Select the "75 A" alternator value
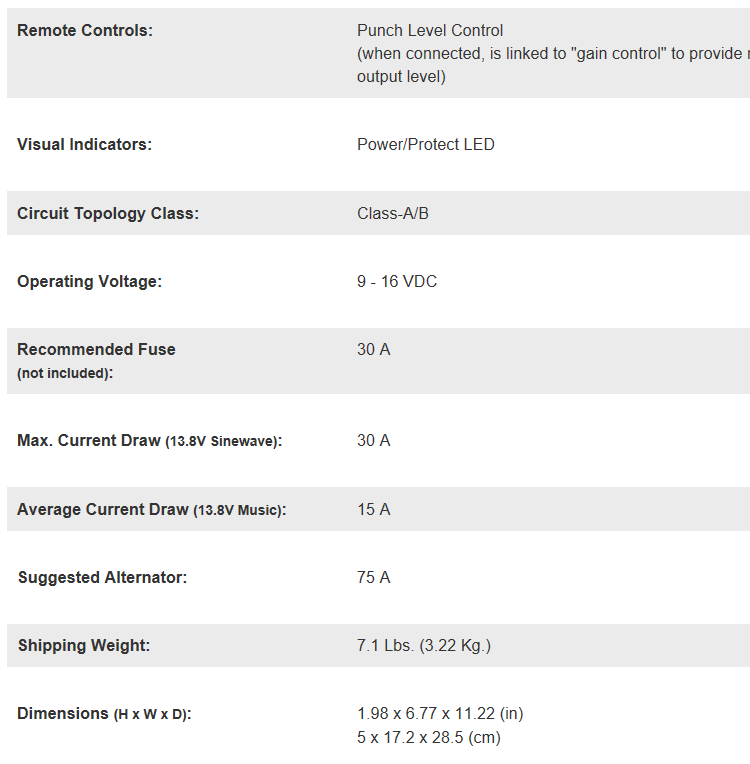Screen dimensions: 750x764 point(373,578)
